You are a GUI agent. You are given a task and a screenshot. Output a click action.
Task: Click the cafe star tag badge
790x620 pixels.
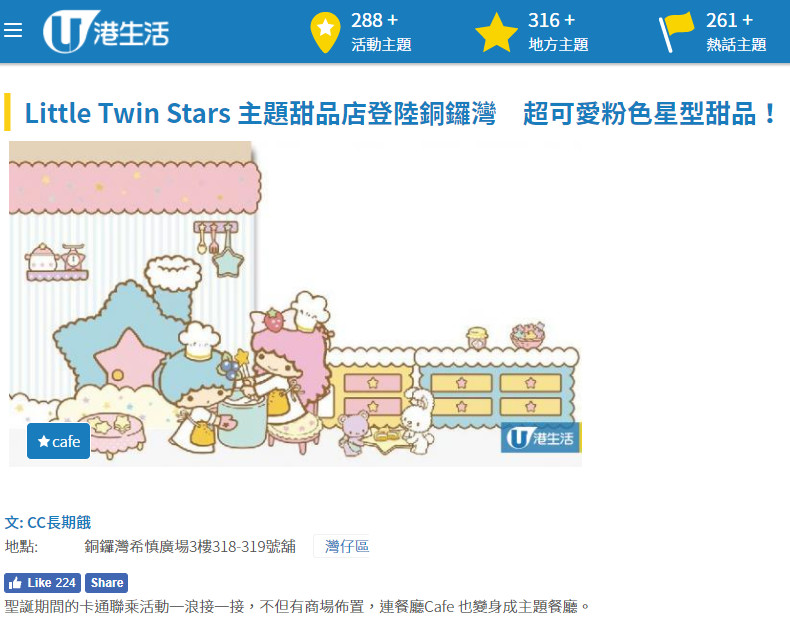58,441
